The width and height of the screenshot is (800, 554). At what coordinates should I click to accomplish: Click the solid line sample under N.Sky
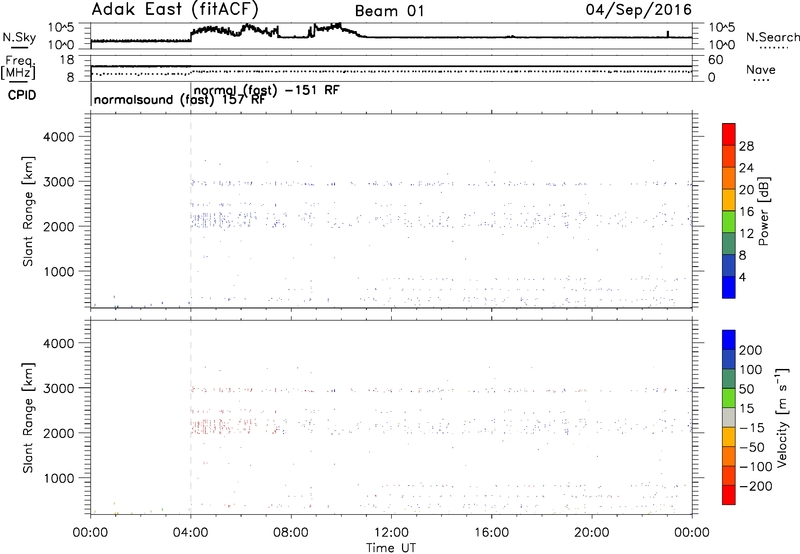click(x=18, y=48)
